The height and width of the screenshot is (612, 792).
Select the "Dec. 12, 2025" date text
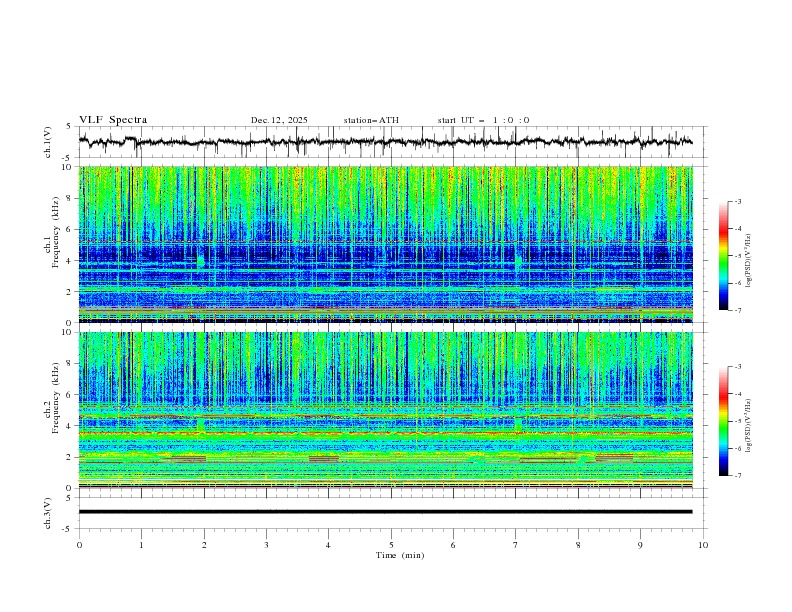tap(279, 120)
